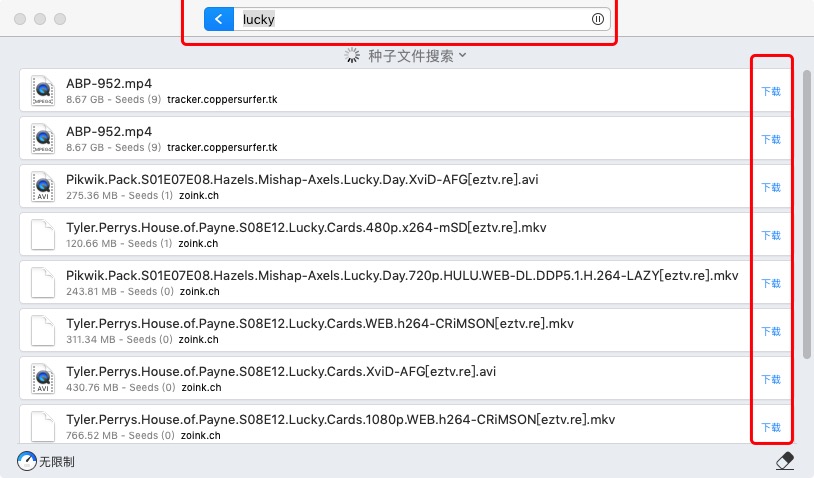Pause the search using the pause icon
The width and height of the screenshot is (814, 478).
coord(598,19)
